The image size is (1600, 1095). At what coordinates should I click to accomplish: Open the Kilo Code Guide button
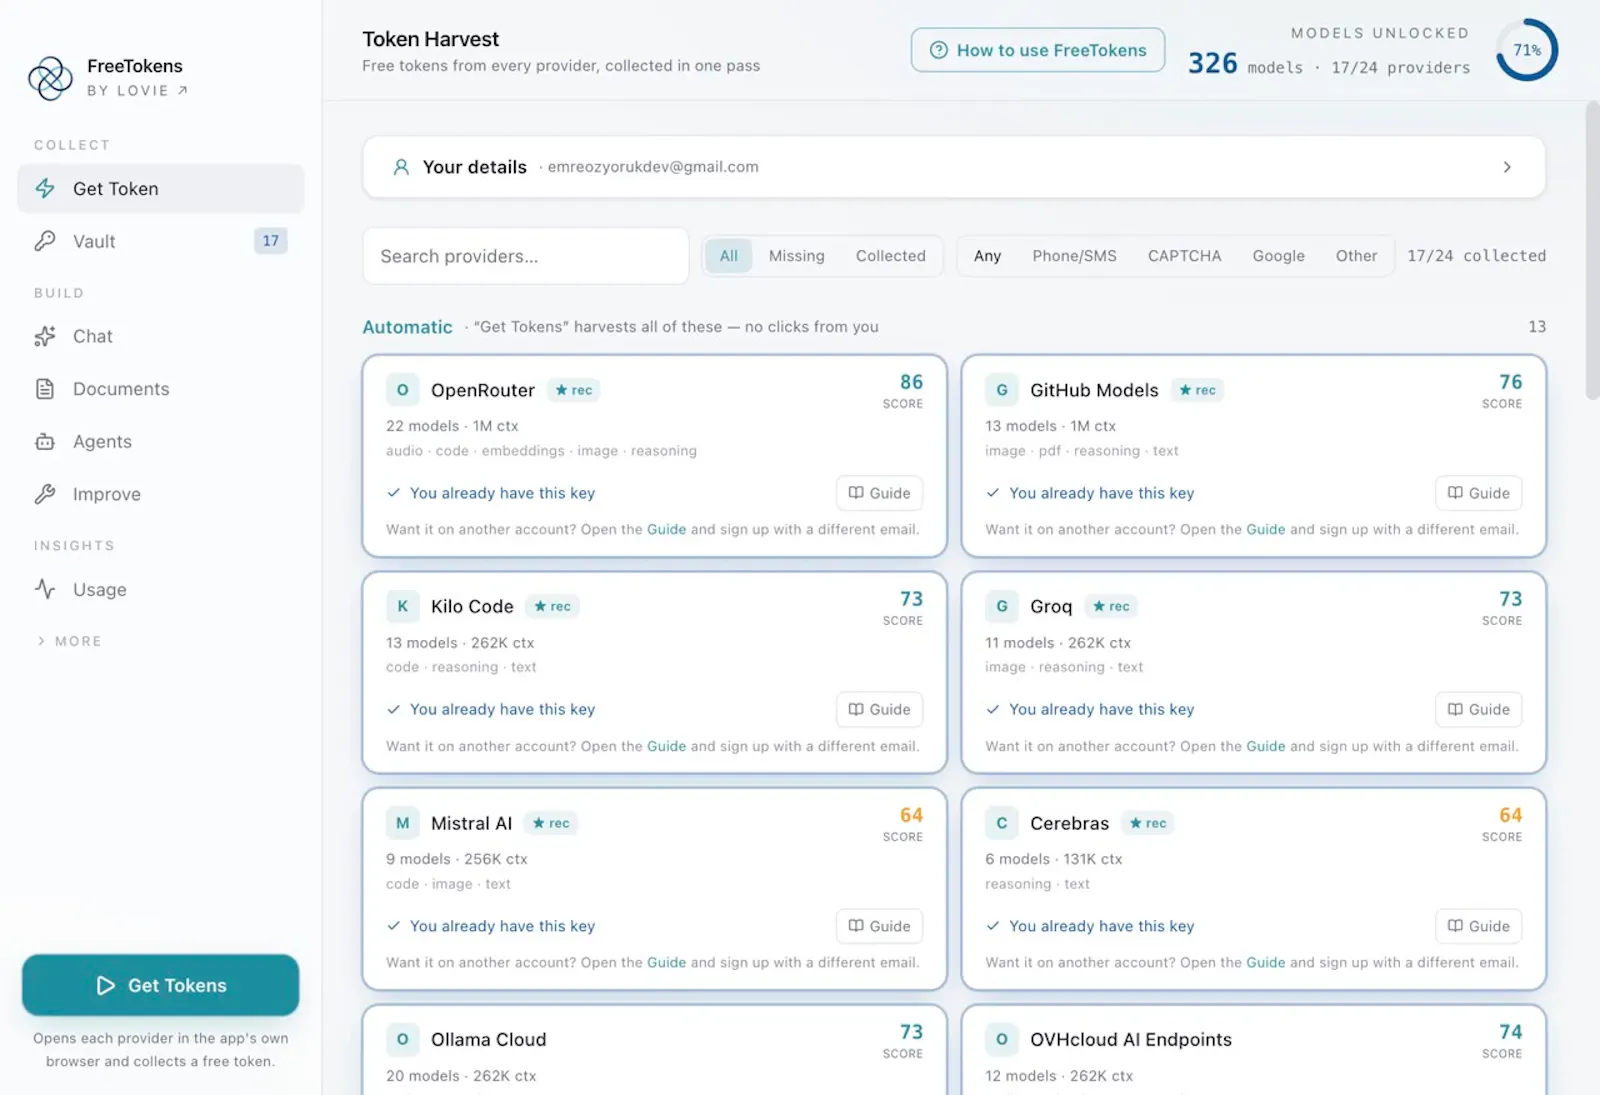pyautogui.click(x=880, y=709)
